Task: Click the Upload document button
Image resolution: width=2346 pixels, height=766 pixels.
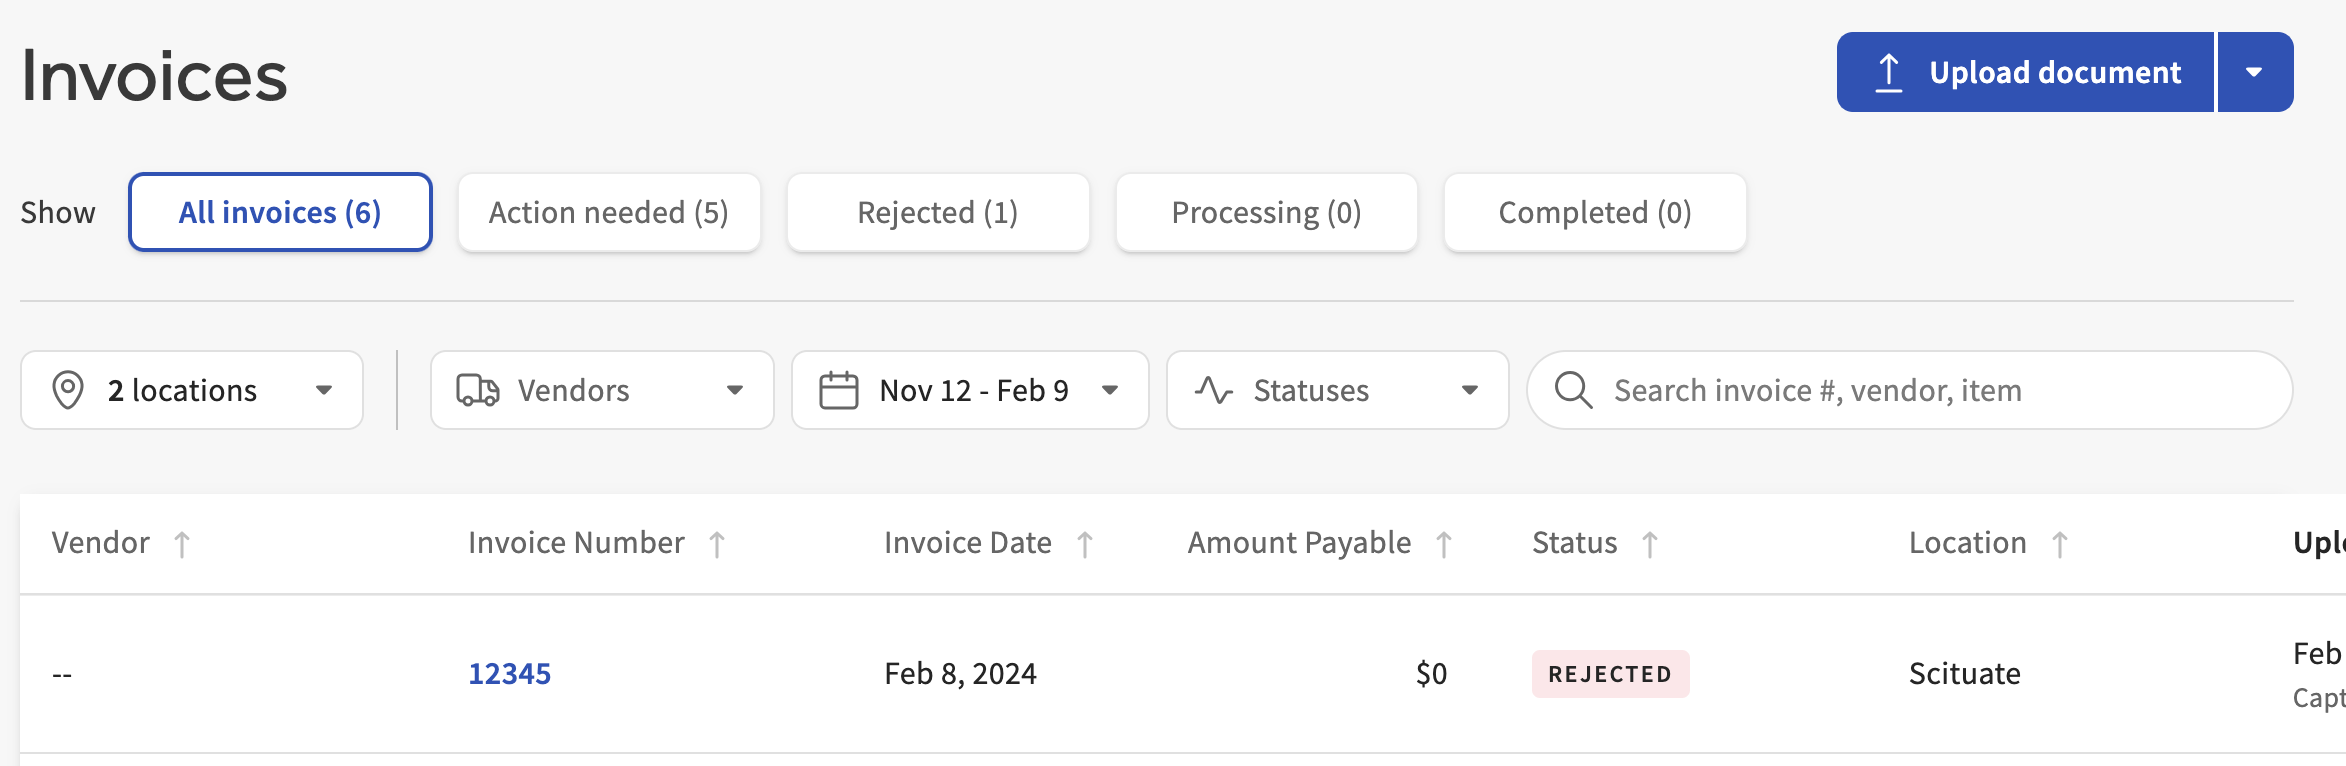Action: pyautogui.click(x=2025, y=71)
